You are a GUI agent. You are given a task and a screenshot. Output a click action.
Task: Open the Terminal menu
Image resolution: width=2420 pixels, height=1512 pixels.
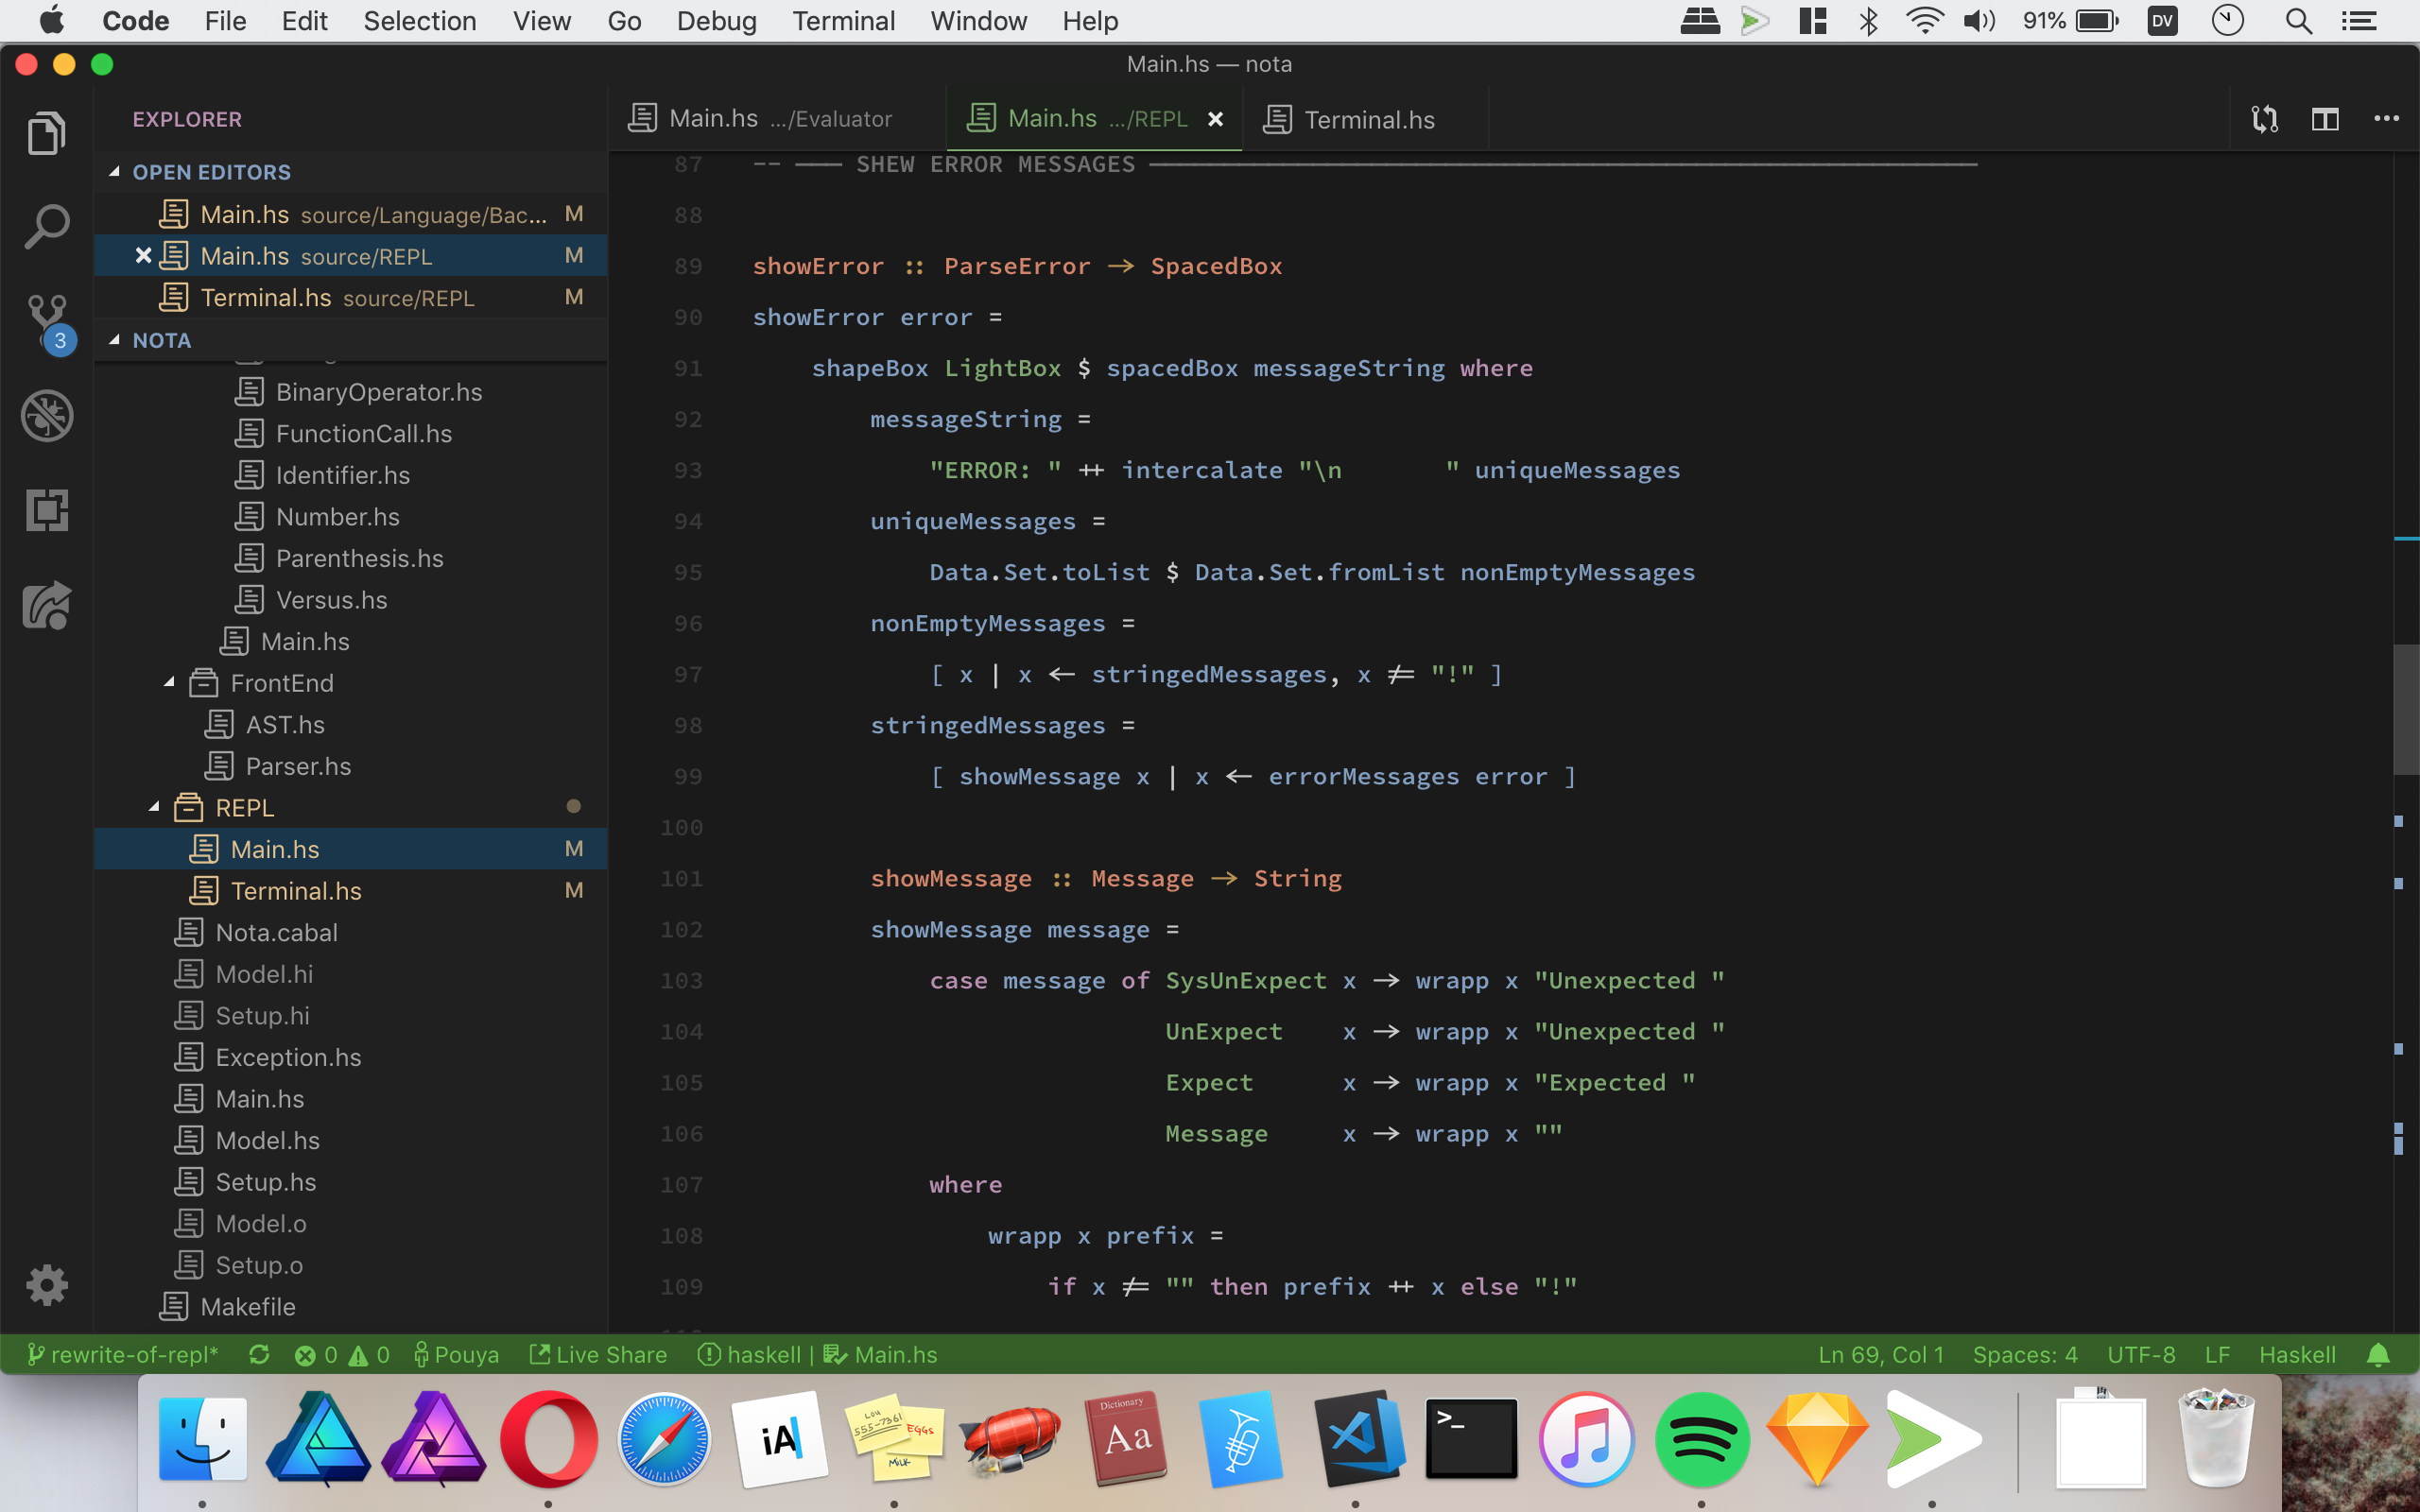coord(843,21)
